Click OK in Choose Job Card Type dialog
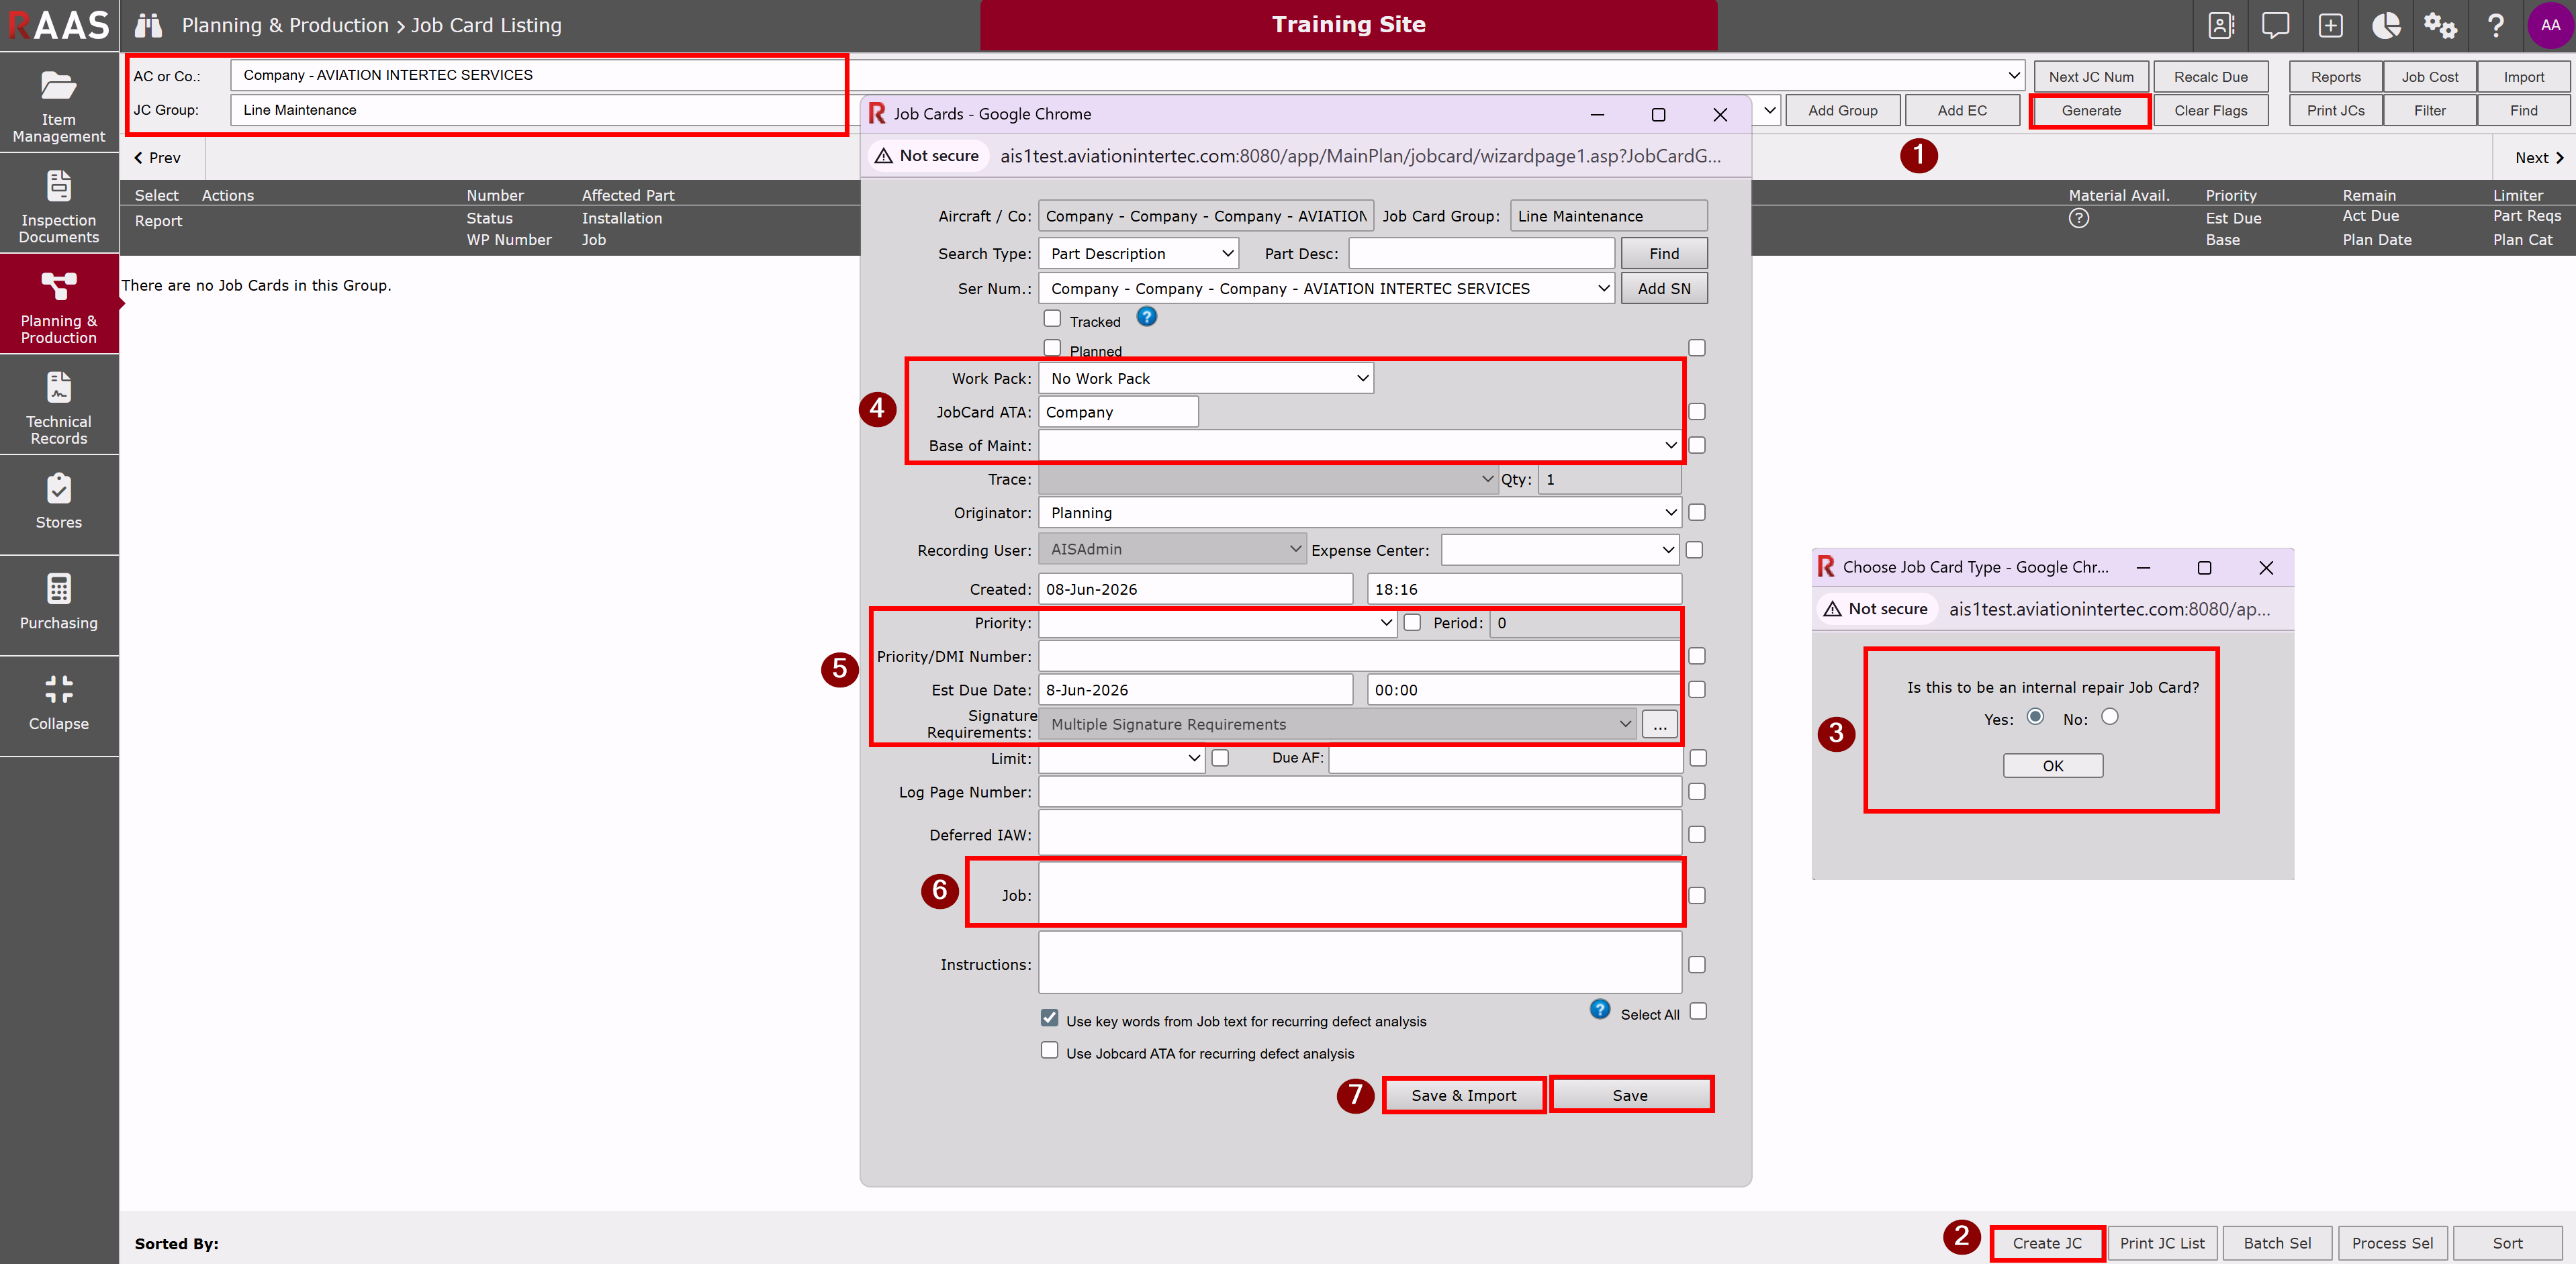This screenshot has height=1264, width=2576. [2053, 766]
